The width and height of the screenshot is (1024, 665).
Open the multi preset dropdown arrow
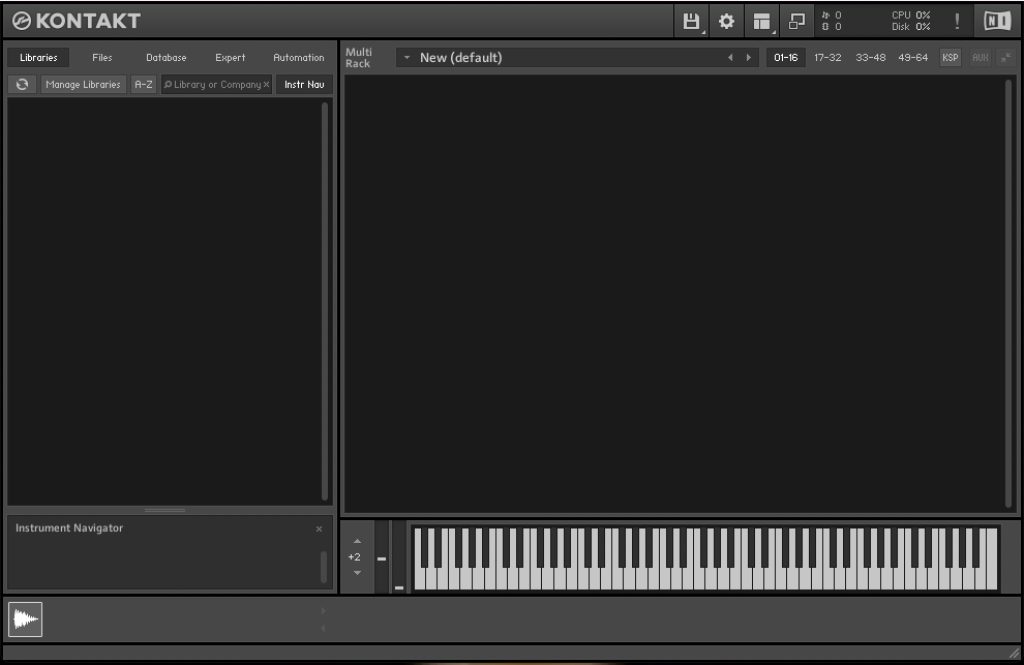407,57
